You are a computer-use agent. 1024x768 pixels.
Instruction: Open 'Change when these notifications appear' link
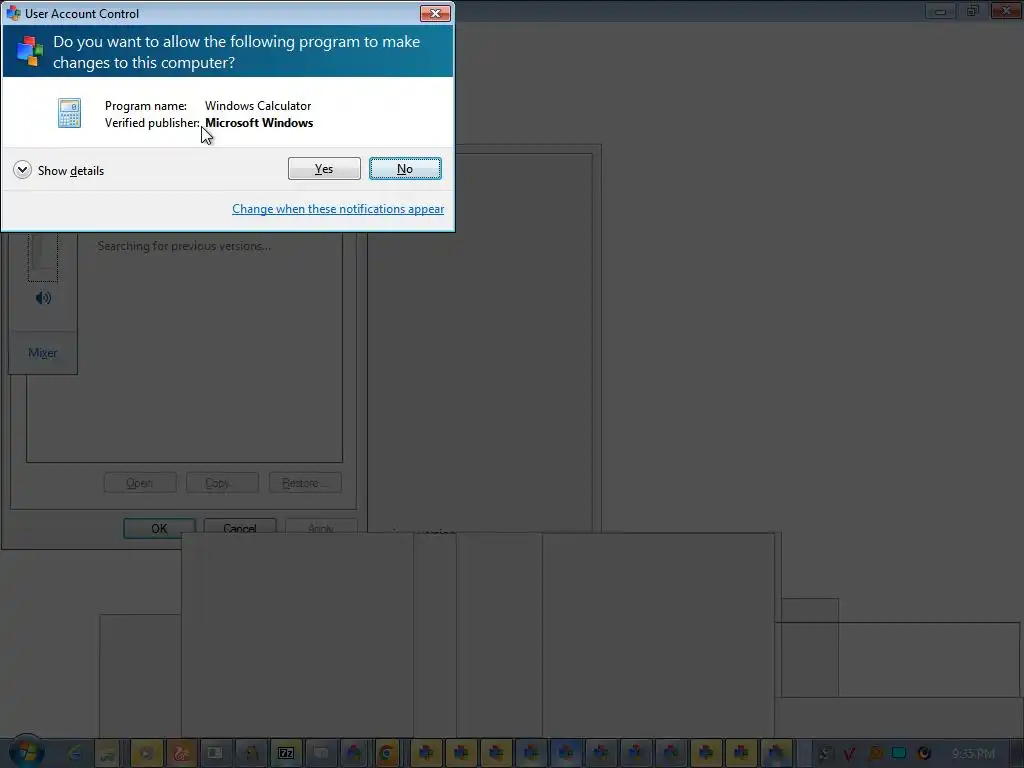(x=338, y=209)
